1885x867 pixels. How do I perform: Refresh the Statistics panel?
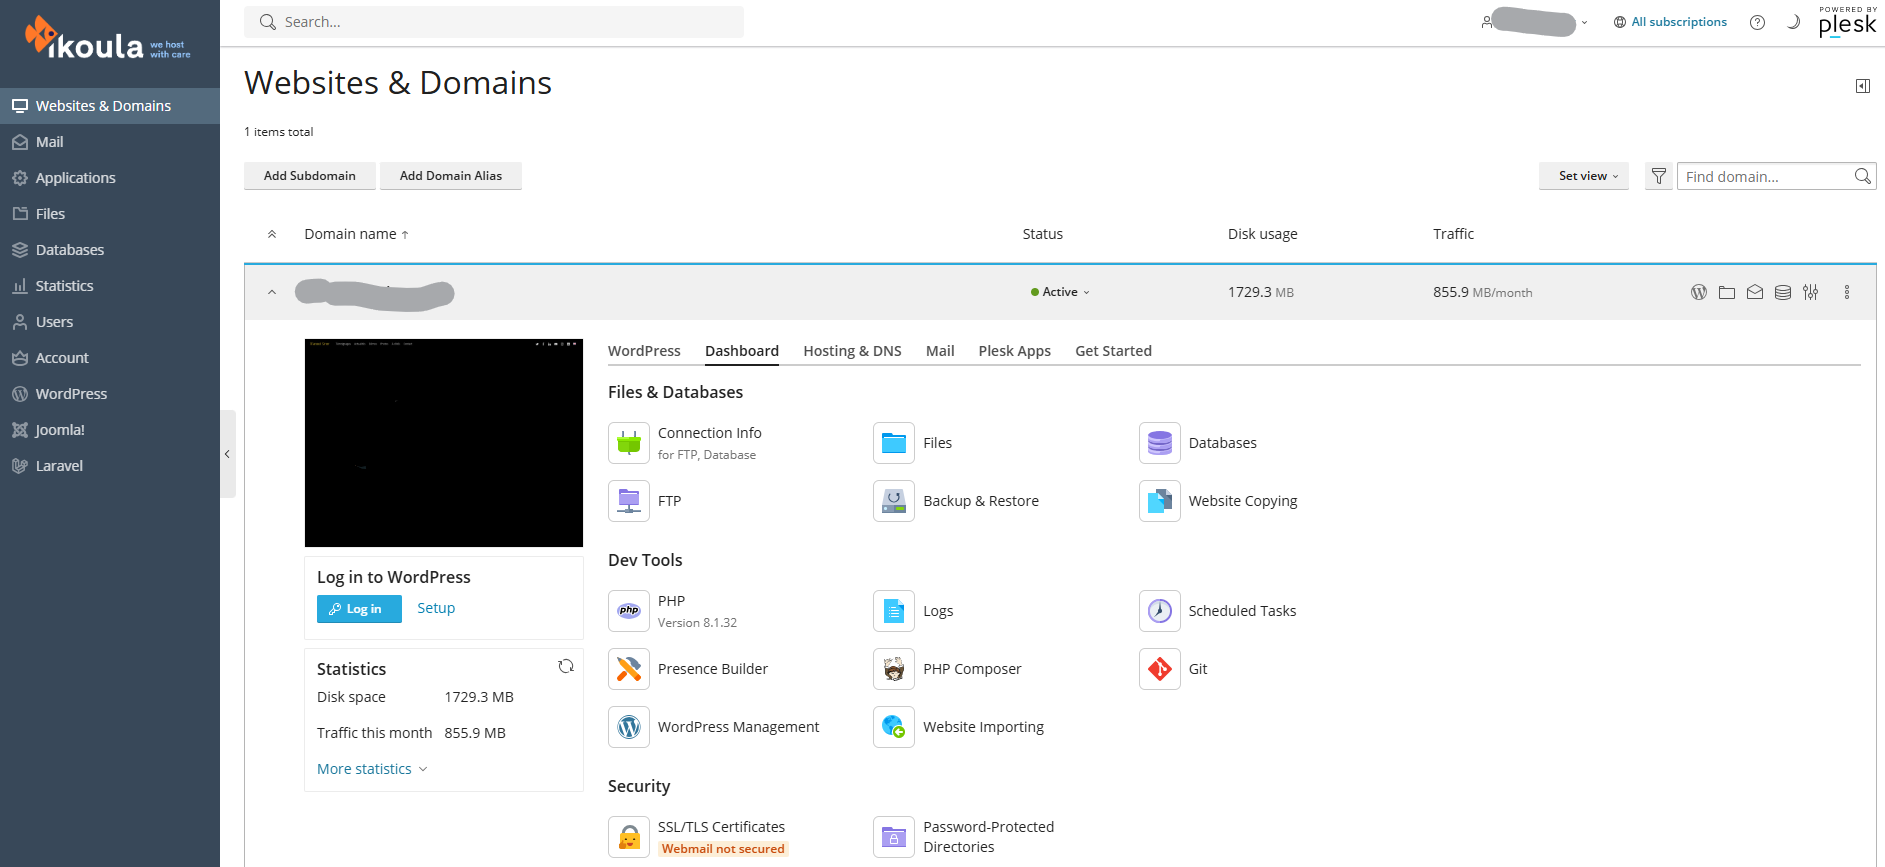pos(566,666)
